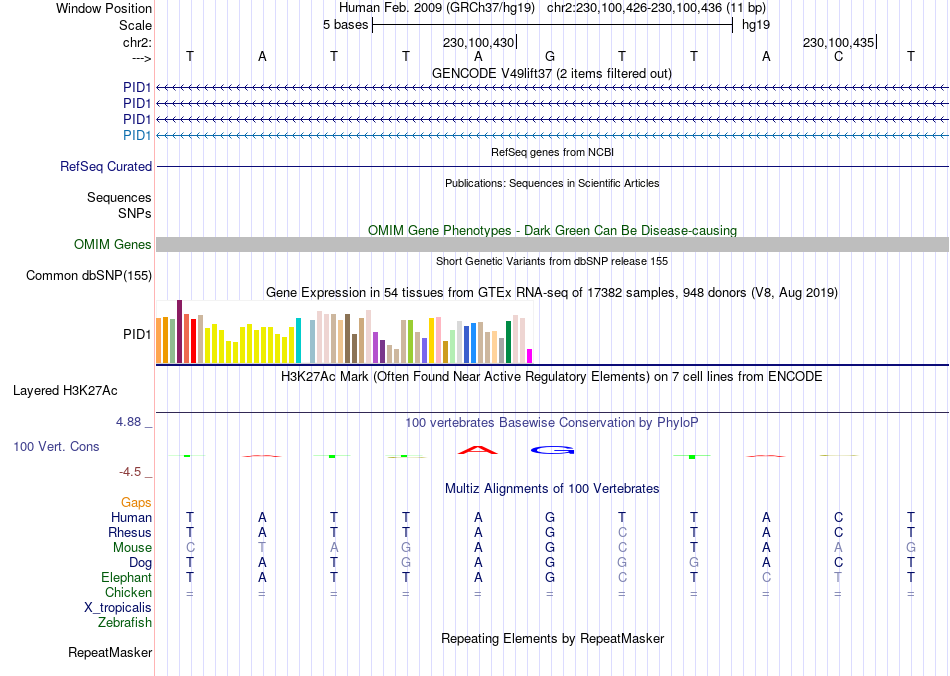Click Gene Expression in 54 tissues title
This screenshot has width=950, height=676.
tap(552, 293)
